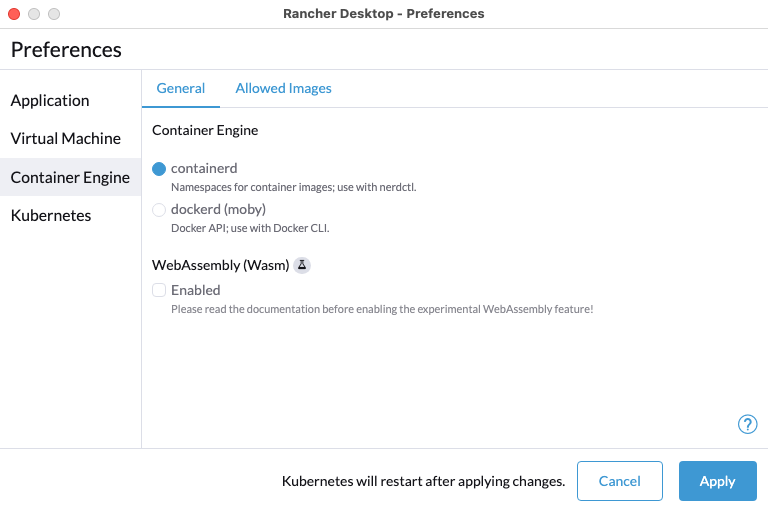
Task: Click the Rancher Desktop - Preferences title bar
Action: tap(384, 14)
